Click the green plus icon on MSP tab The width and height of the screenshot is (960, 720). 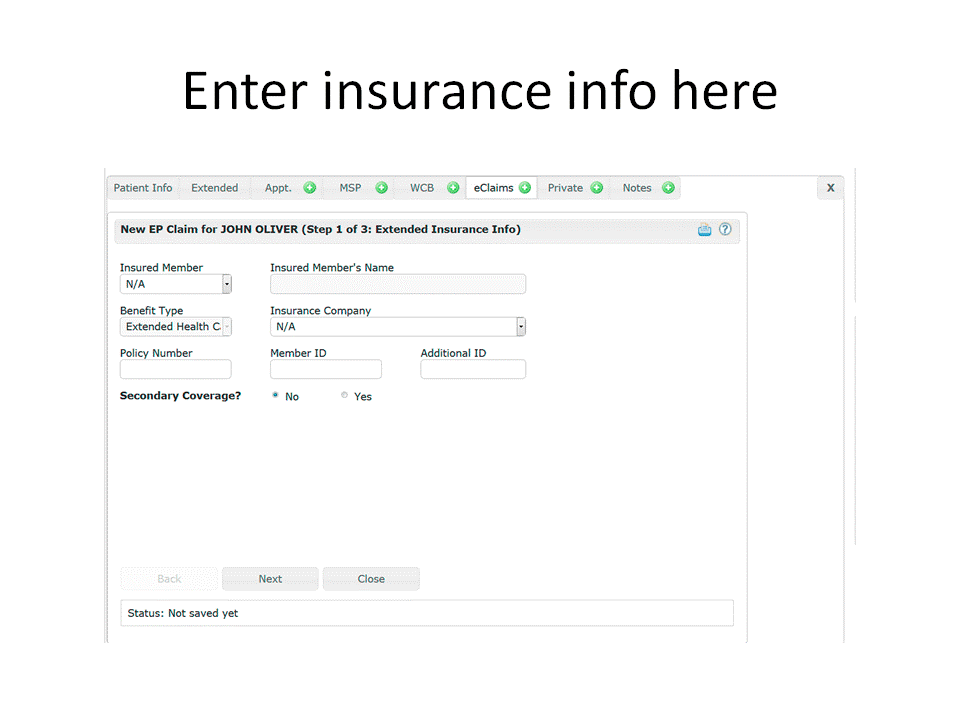pos(381,187)
